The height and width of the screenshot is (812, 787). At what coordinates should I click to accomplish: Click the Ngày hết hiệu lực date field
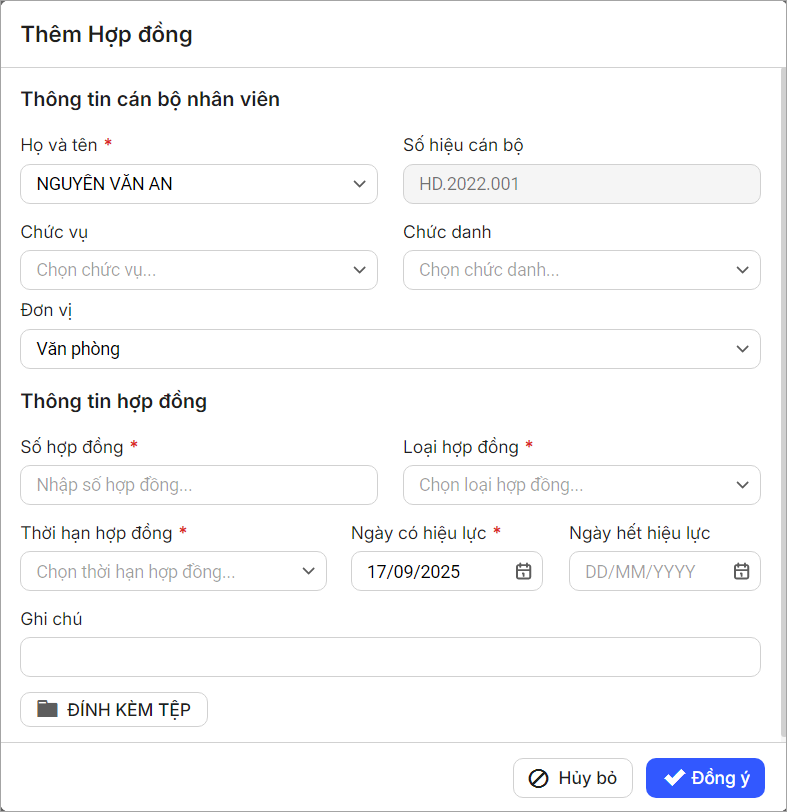pos(650,572)
